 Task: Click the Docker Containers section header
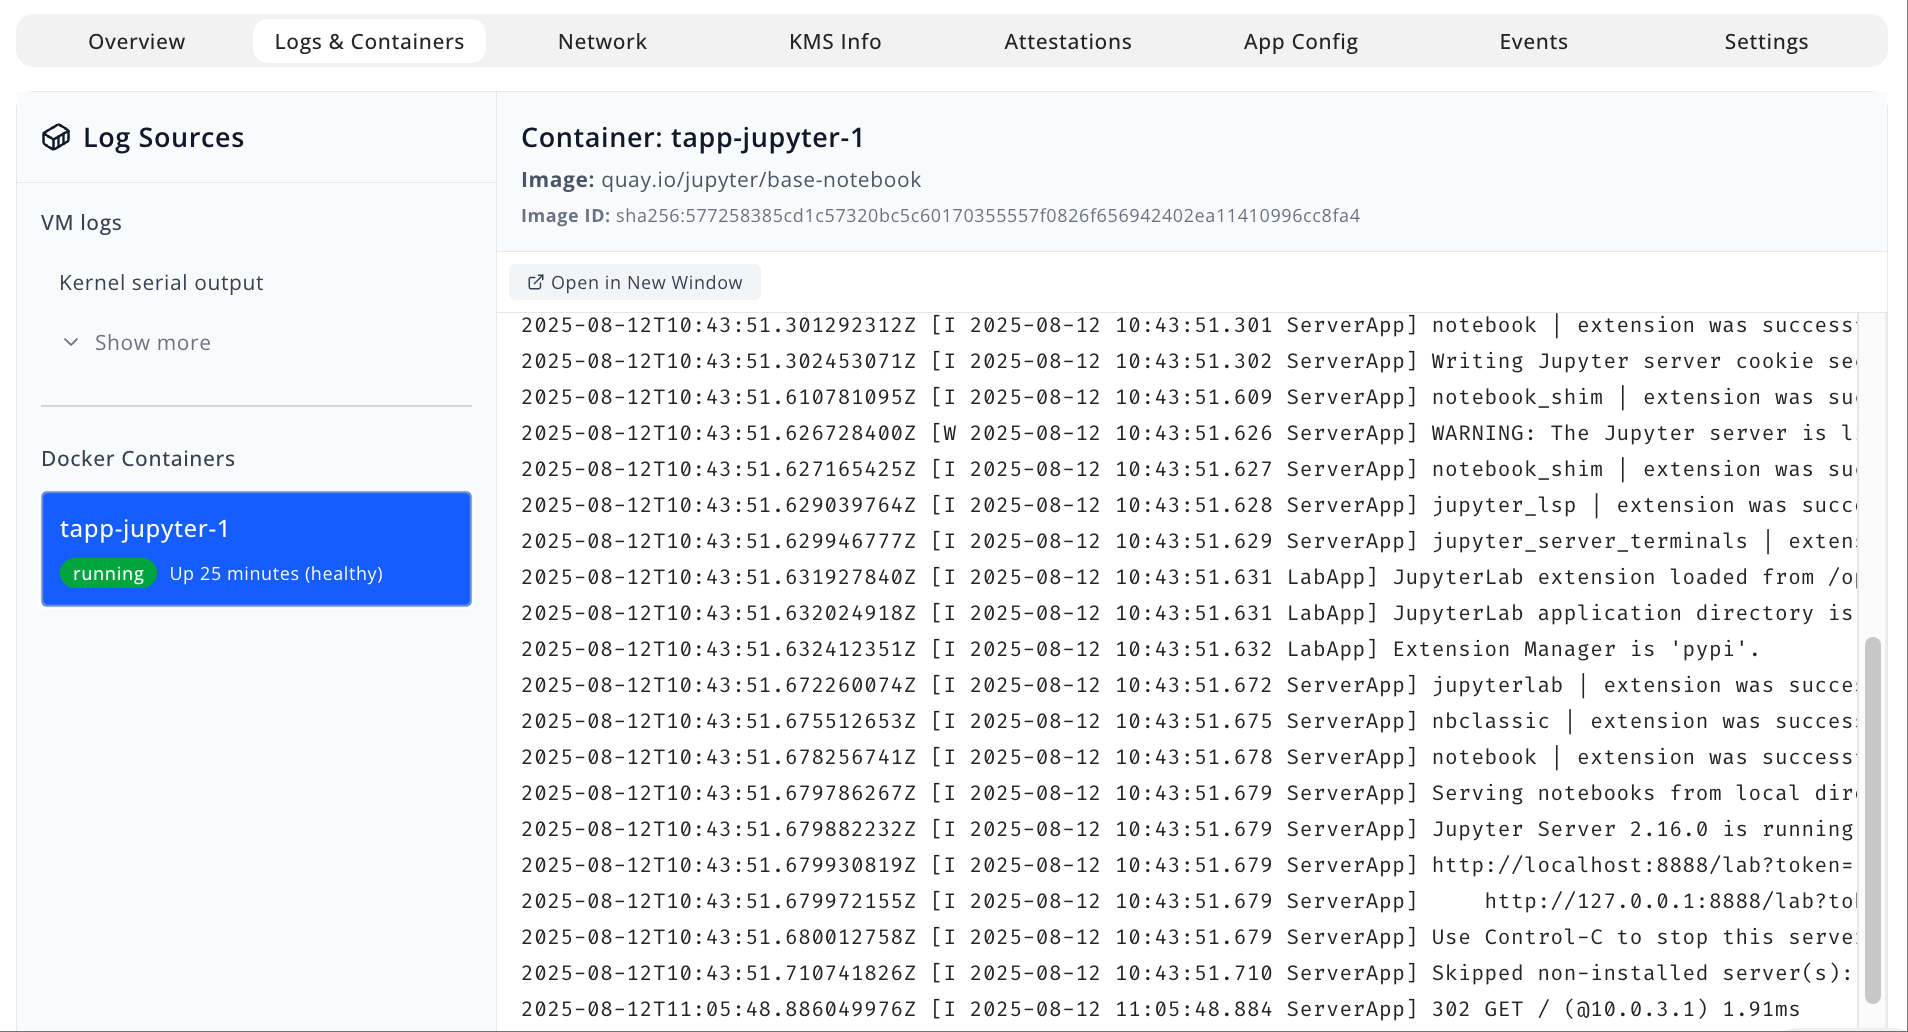tap(138, 458)
